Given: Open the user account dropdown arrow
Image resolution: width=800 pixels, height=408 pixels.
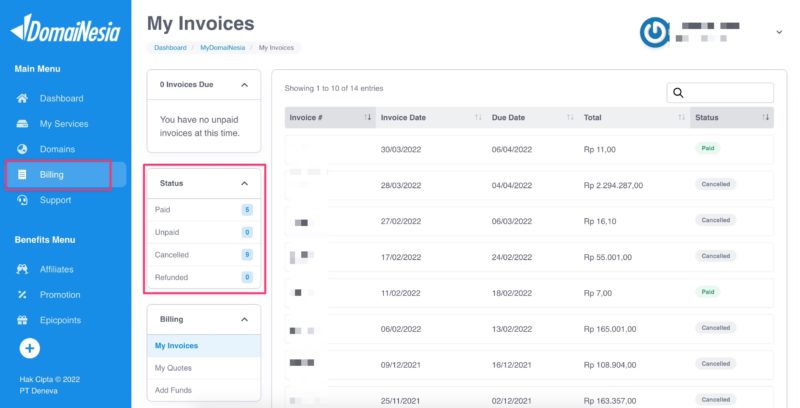Looking at the screenshot, I should [778, 33].
